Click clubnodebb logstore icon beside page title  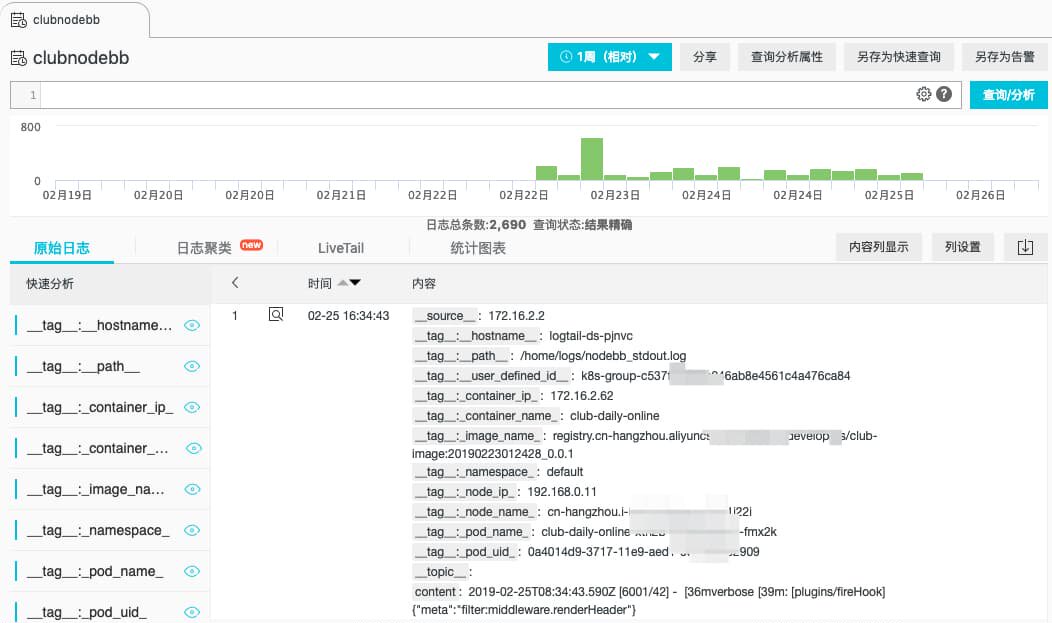(19, 58)
